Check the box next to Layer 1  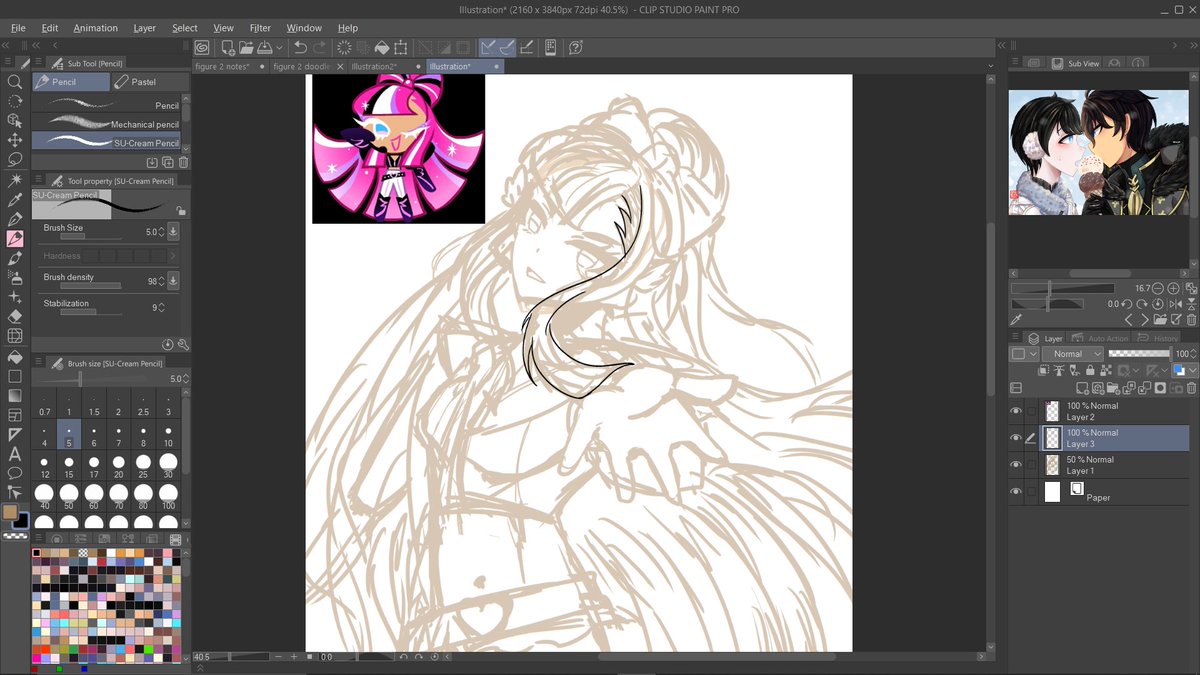pyautogui.click(x=1031, y=465)
